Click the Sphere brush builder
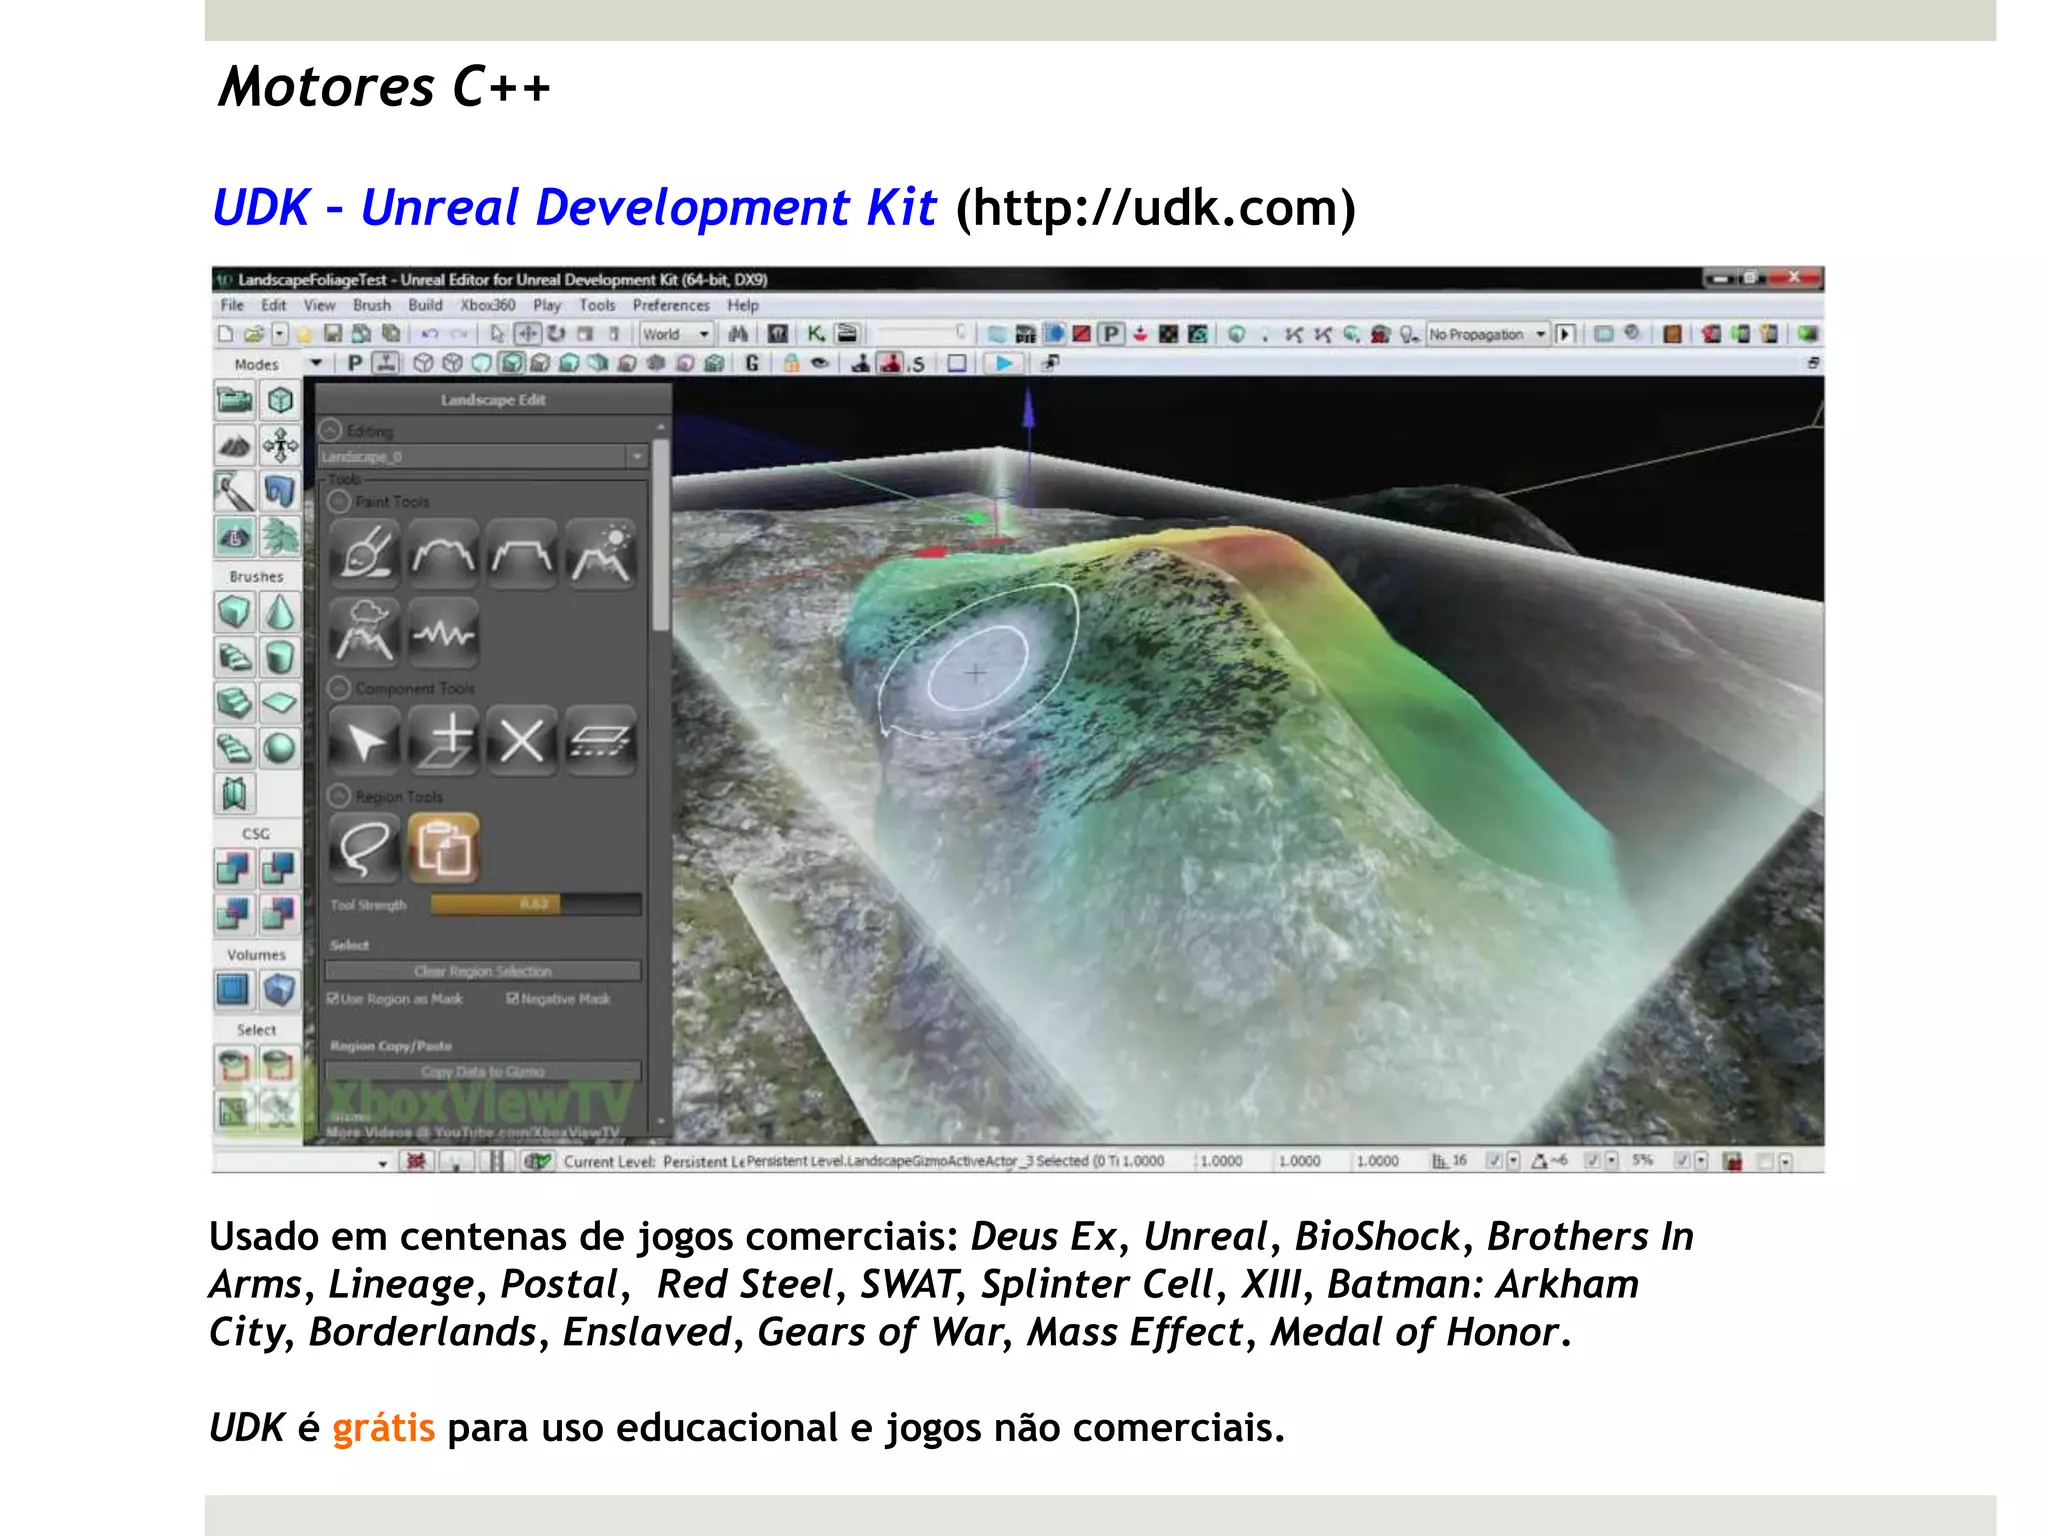 coord(280,748)
